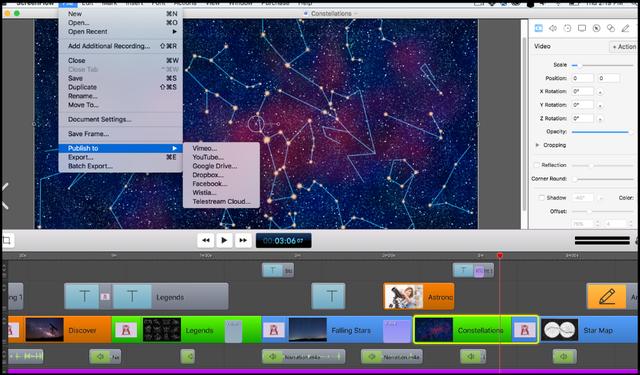640x375 pixels.
Task: Open the Audio properties speaker tab
Action: pos(553,28)
